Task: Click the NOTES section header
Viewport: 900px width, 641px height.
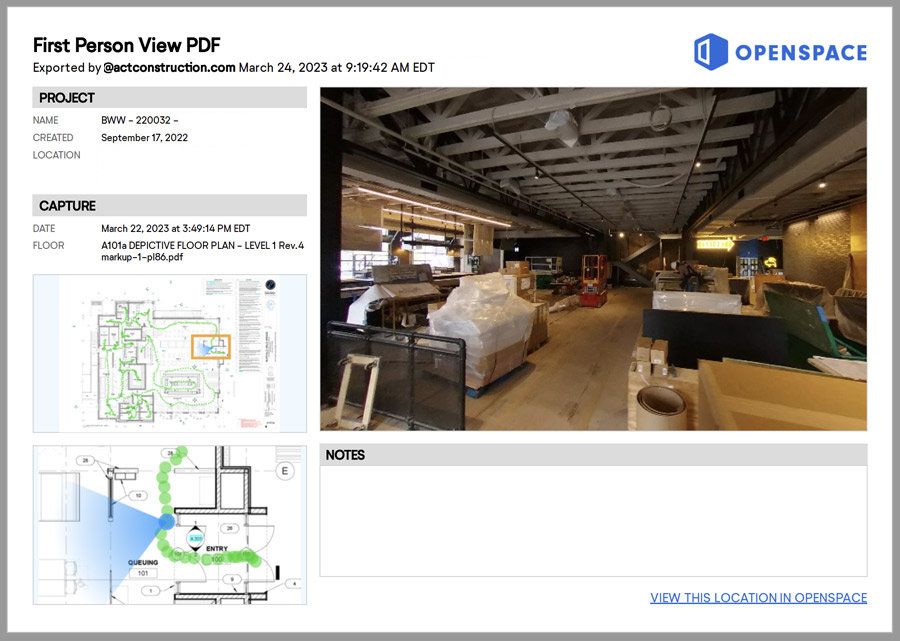Action: (x=593, y=455)
